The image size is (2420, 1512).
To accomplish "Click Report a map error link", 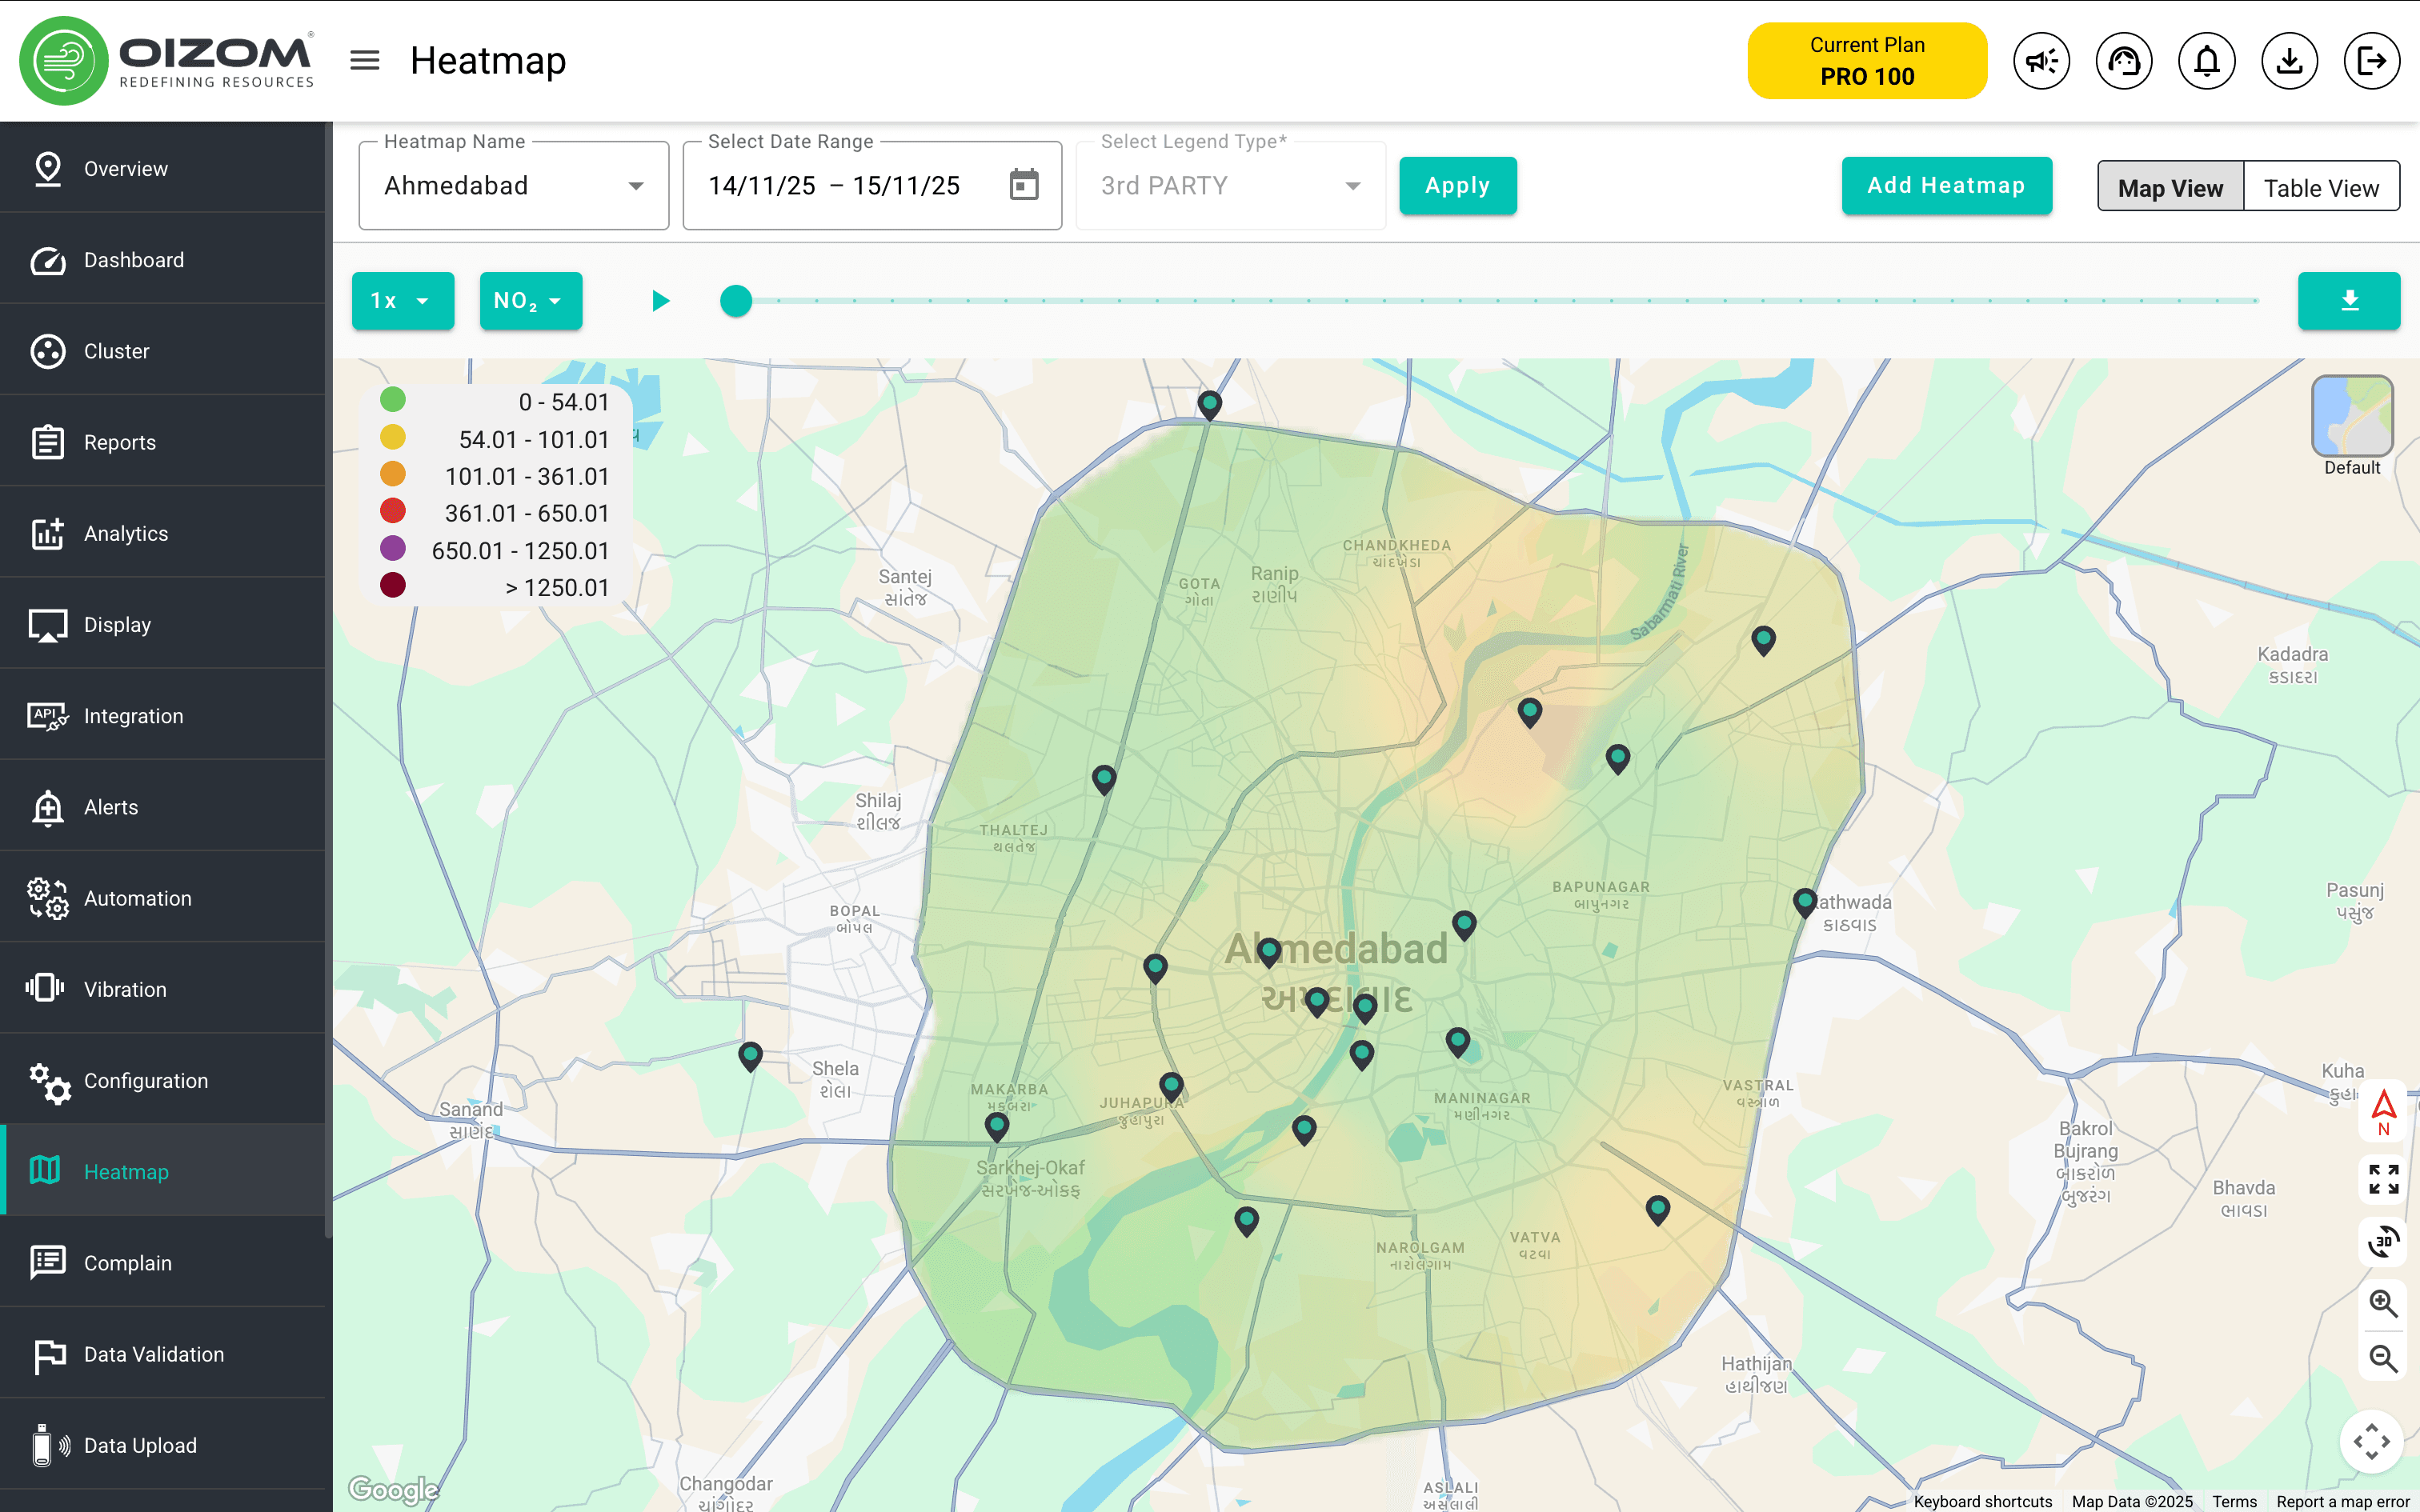I will pos(2342,1501).
